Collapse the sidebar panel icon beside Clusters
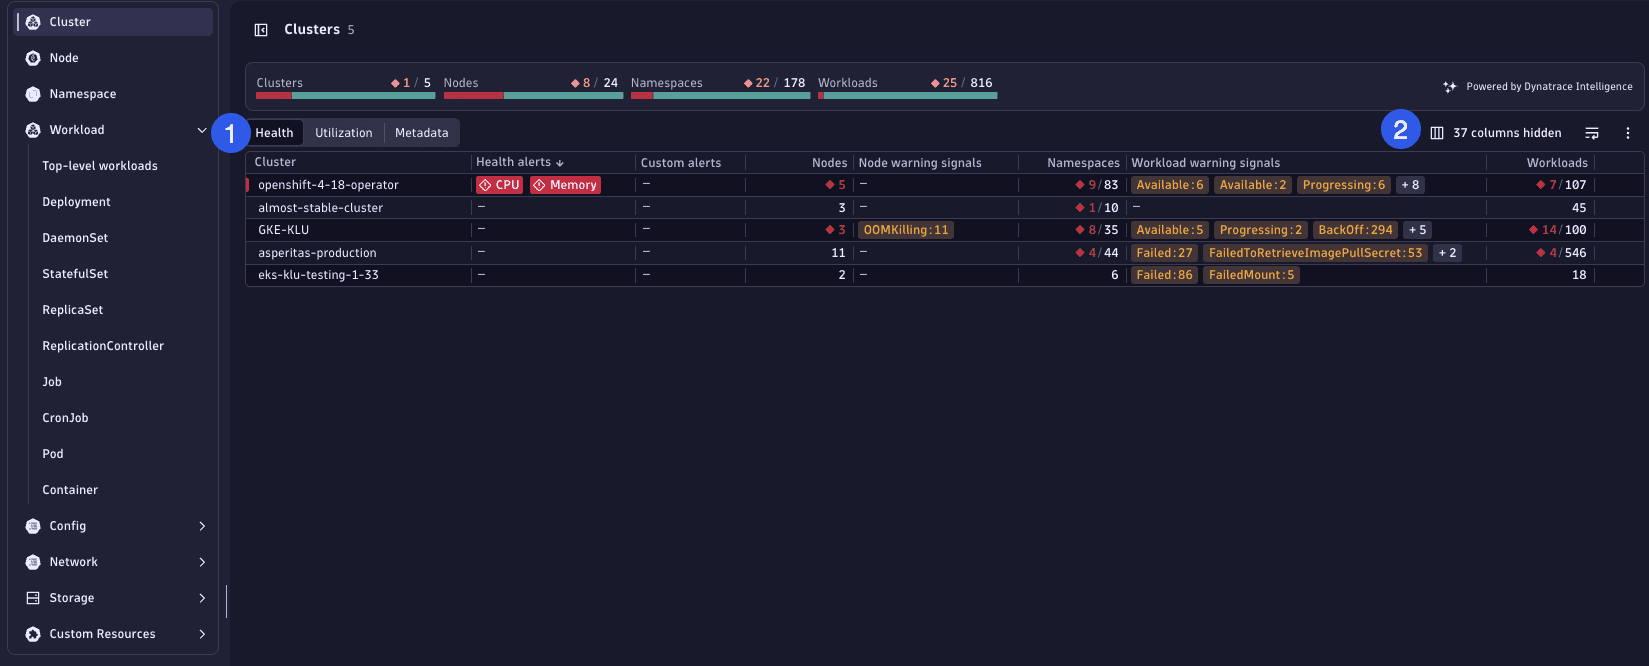Screen dimensions: 1649x666 point(261,30)
